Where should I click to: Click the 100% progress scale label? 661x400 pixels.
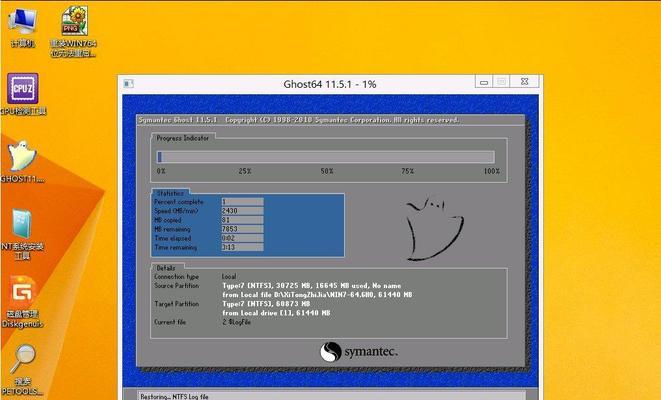(x=492, y=171)
